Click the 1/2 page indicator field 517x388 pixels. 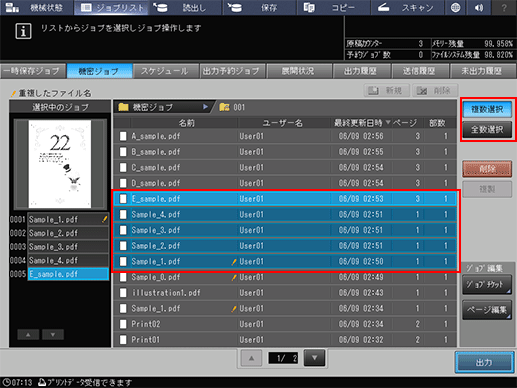point(283,358)
